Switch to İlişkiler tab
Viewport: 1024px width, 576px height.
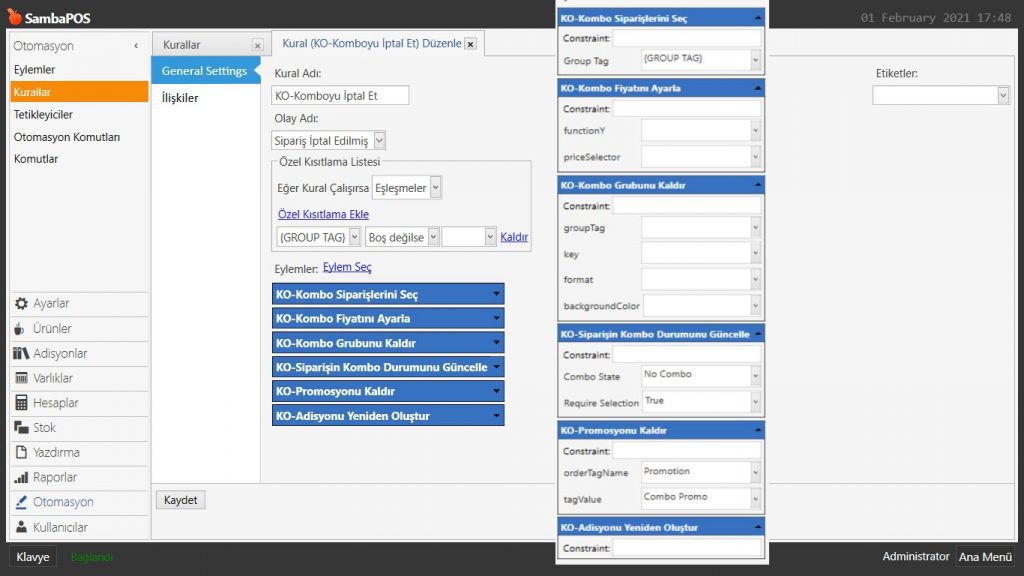[180, 98]
